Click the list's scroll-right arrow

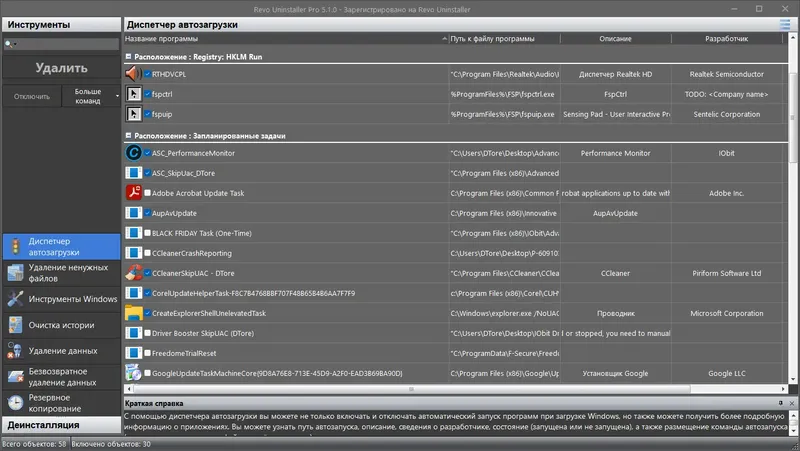click(783, 389)
